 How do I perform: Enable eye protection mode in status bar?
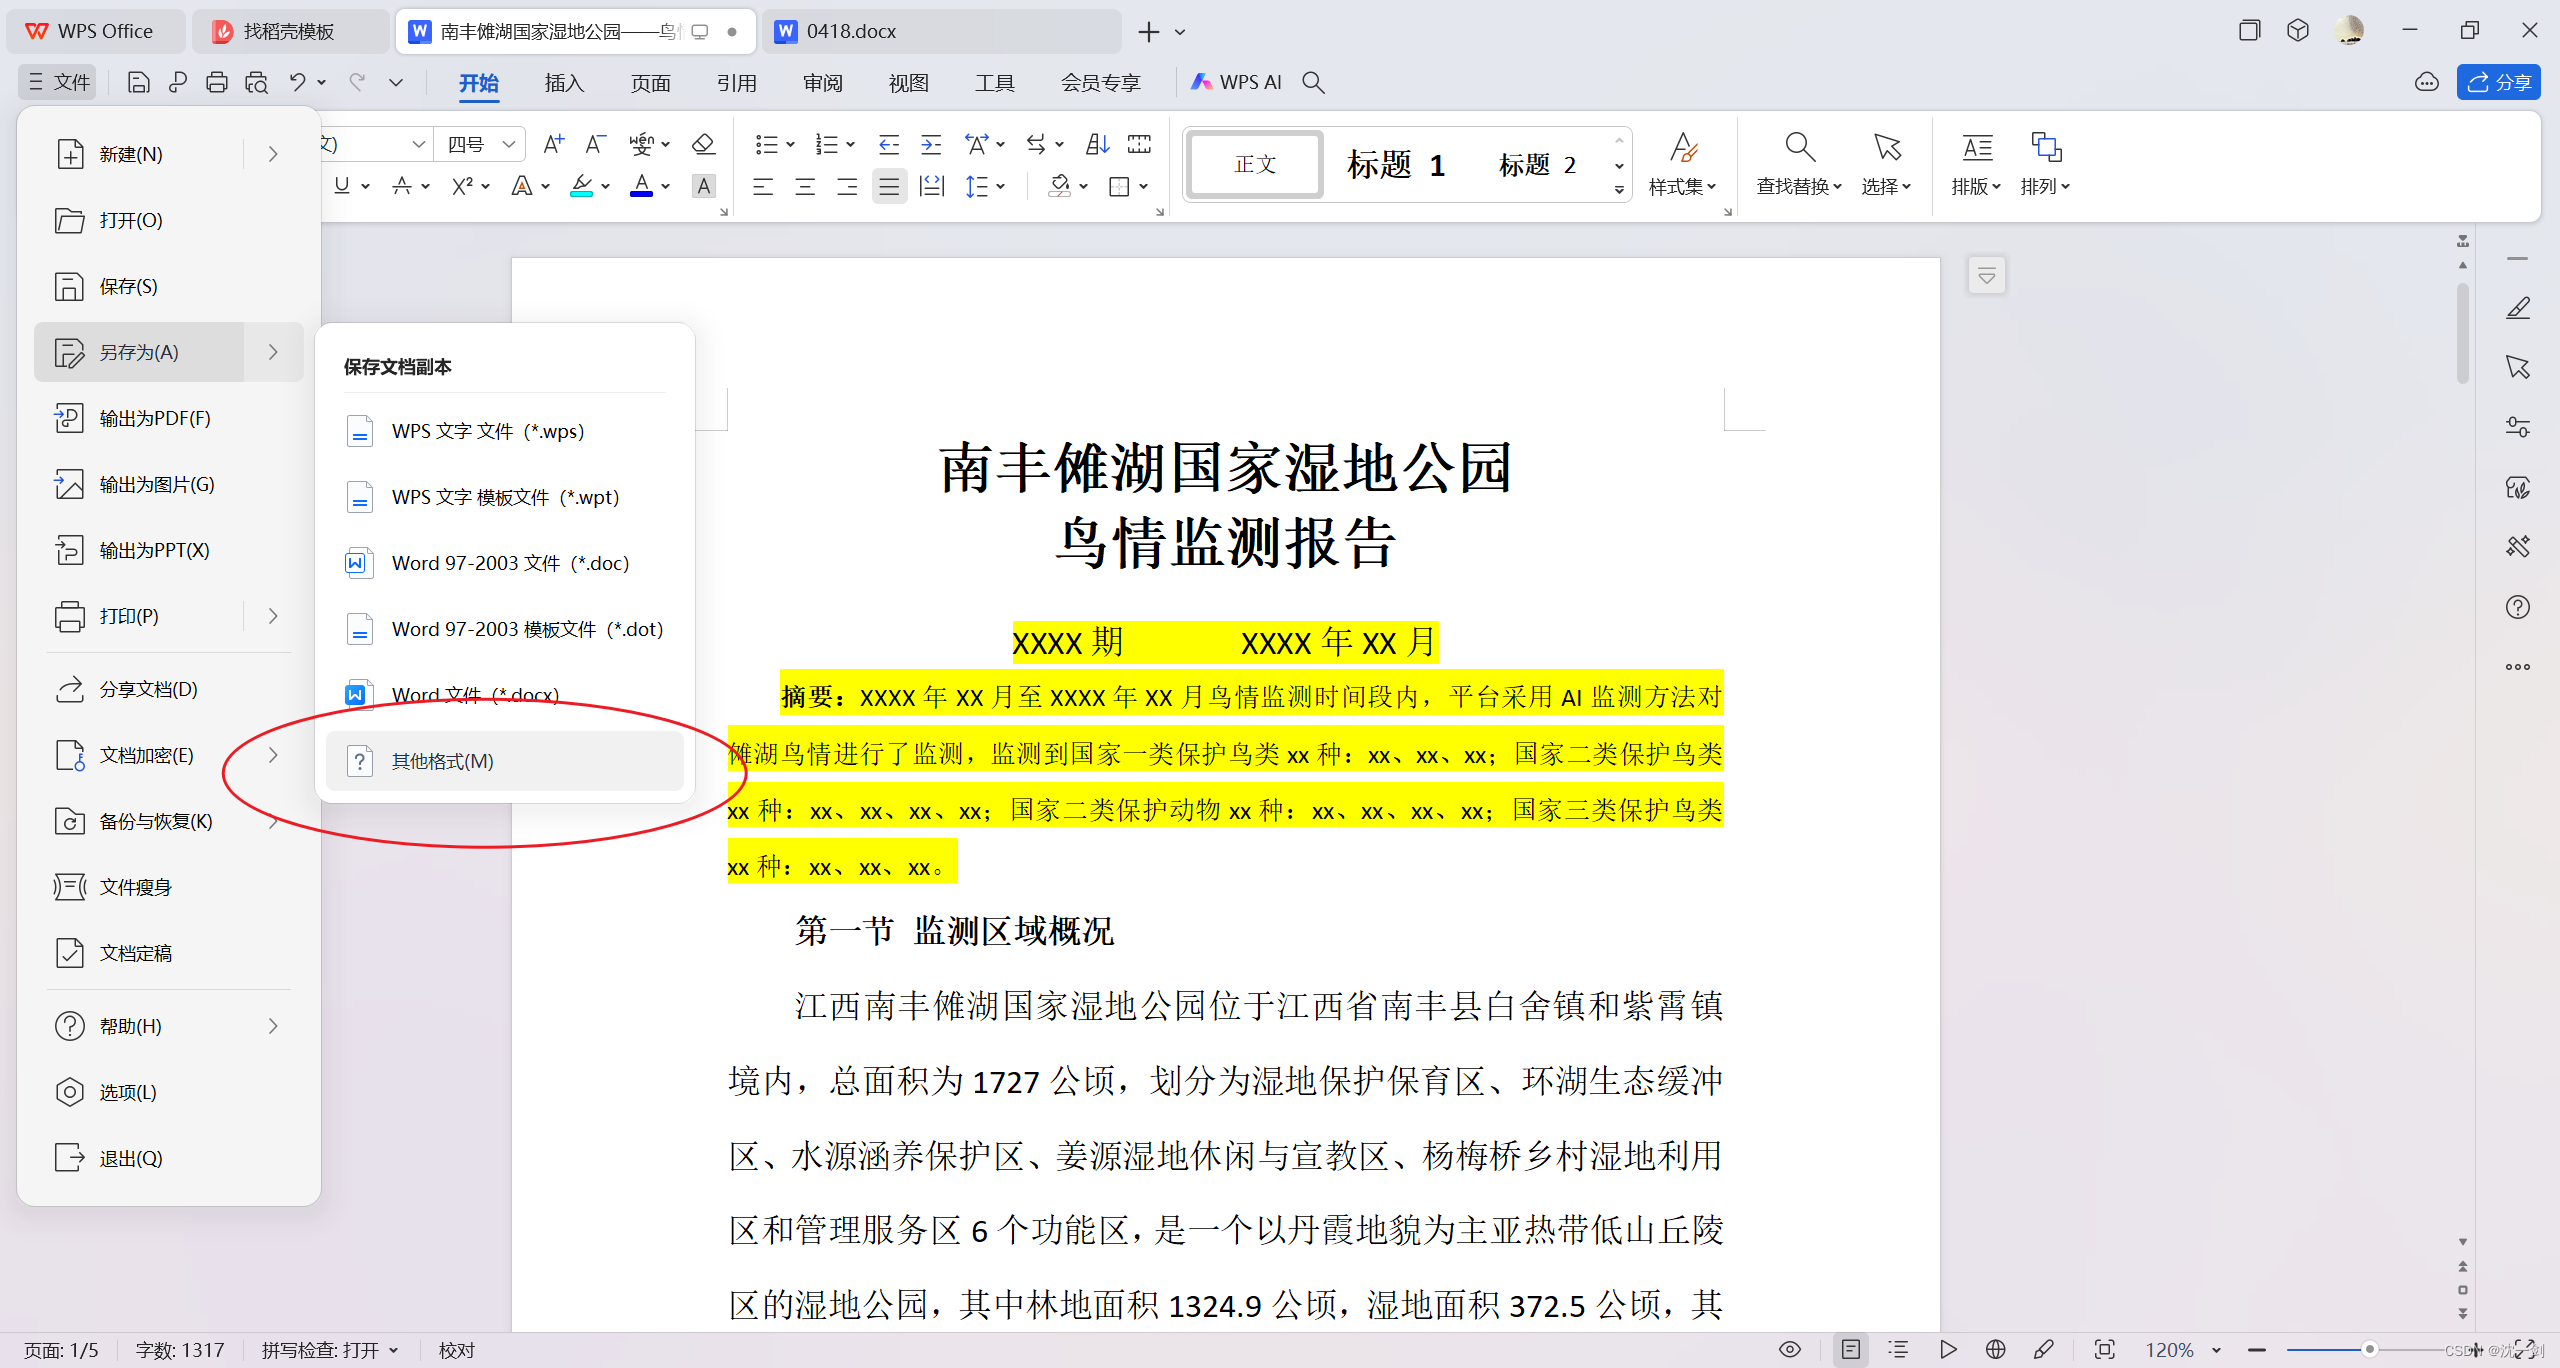(x=1789, y=1349)
